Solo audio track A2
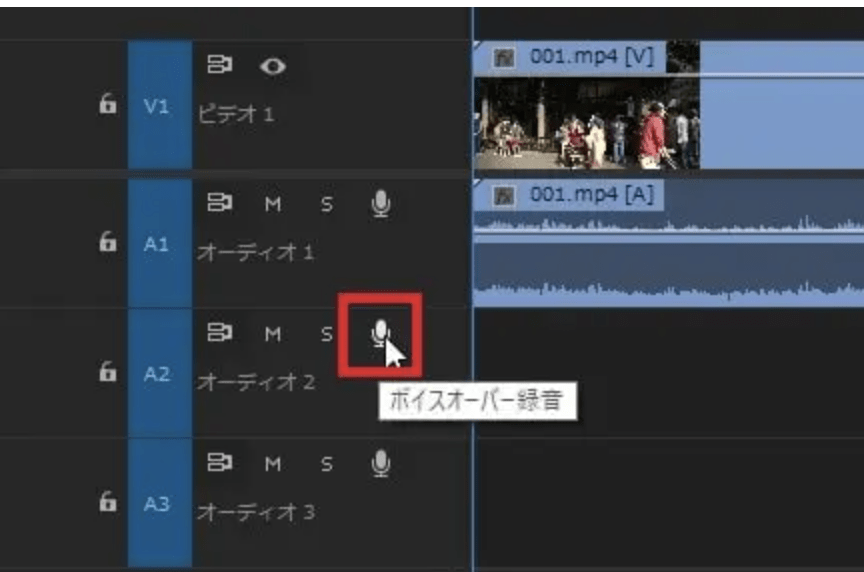The height and width of the screenshot is (572, 864). 326,334
